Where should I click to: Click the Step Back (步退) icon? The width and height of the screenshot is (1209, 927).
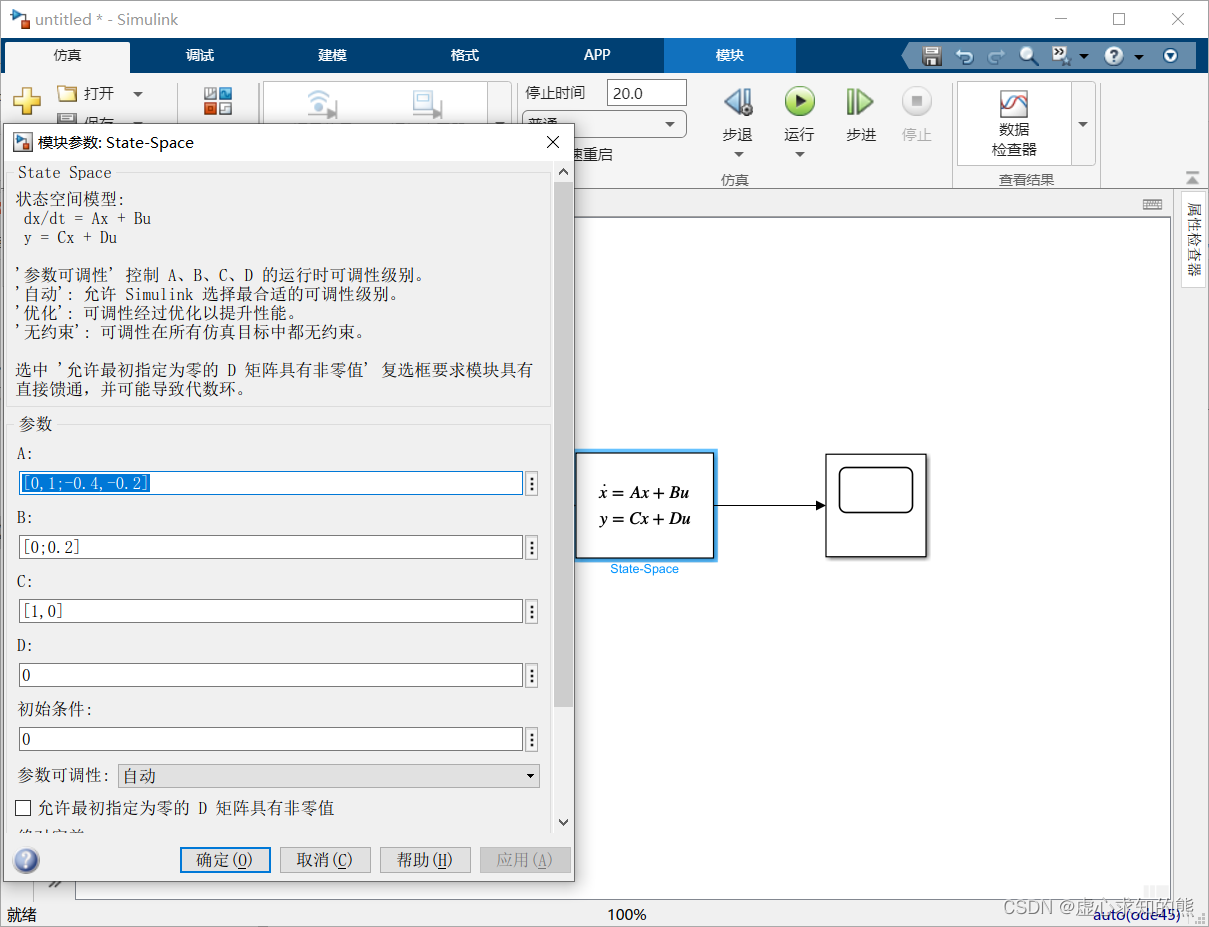click(x=738, y=102)
